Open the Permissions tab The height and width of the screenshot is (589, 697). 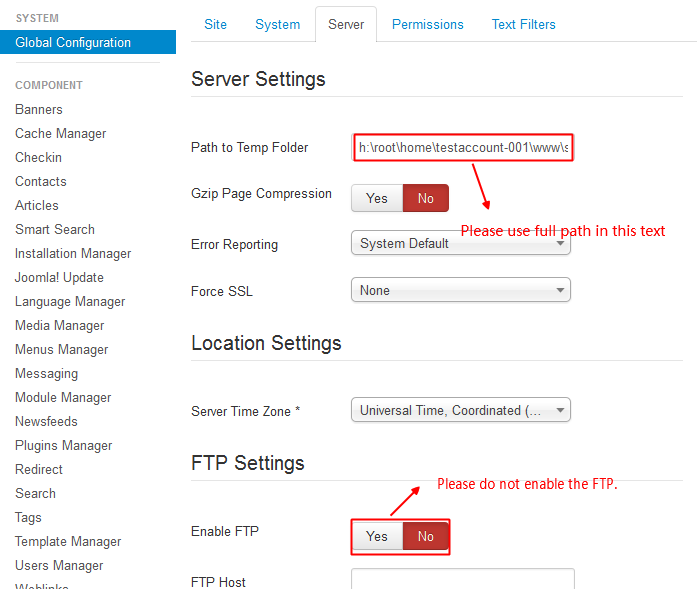click(x=427, y=24)
